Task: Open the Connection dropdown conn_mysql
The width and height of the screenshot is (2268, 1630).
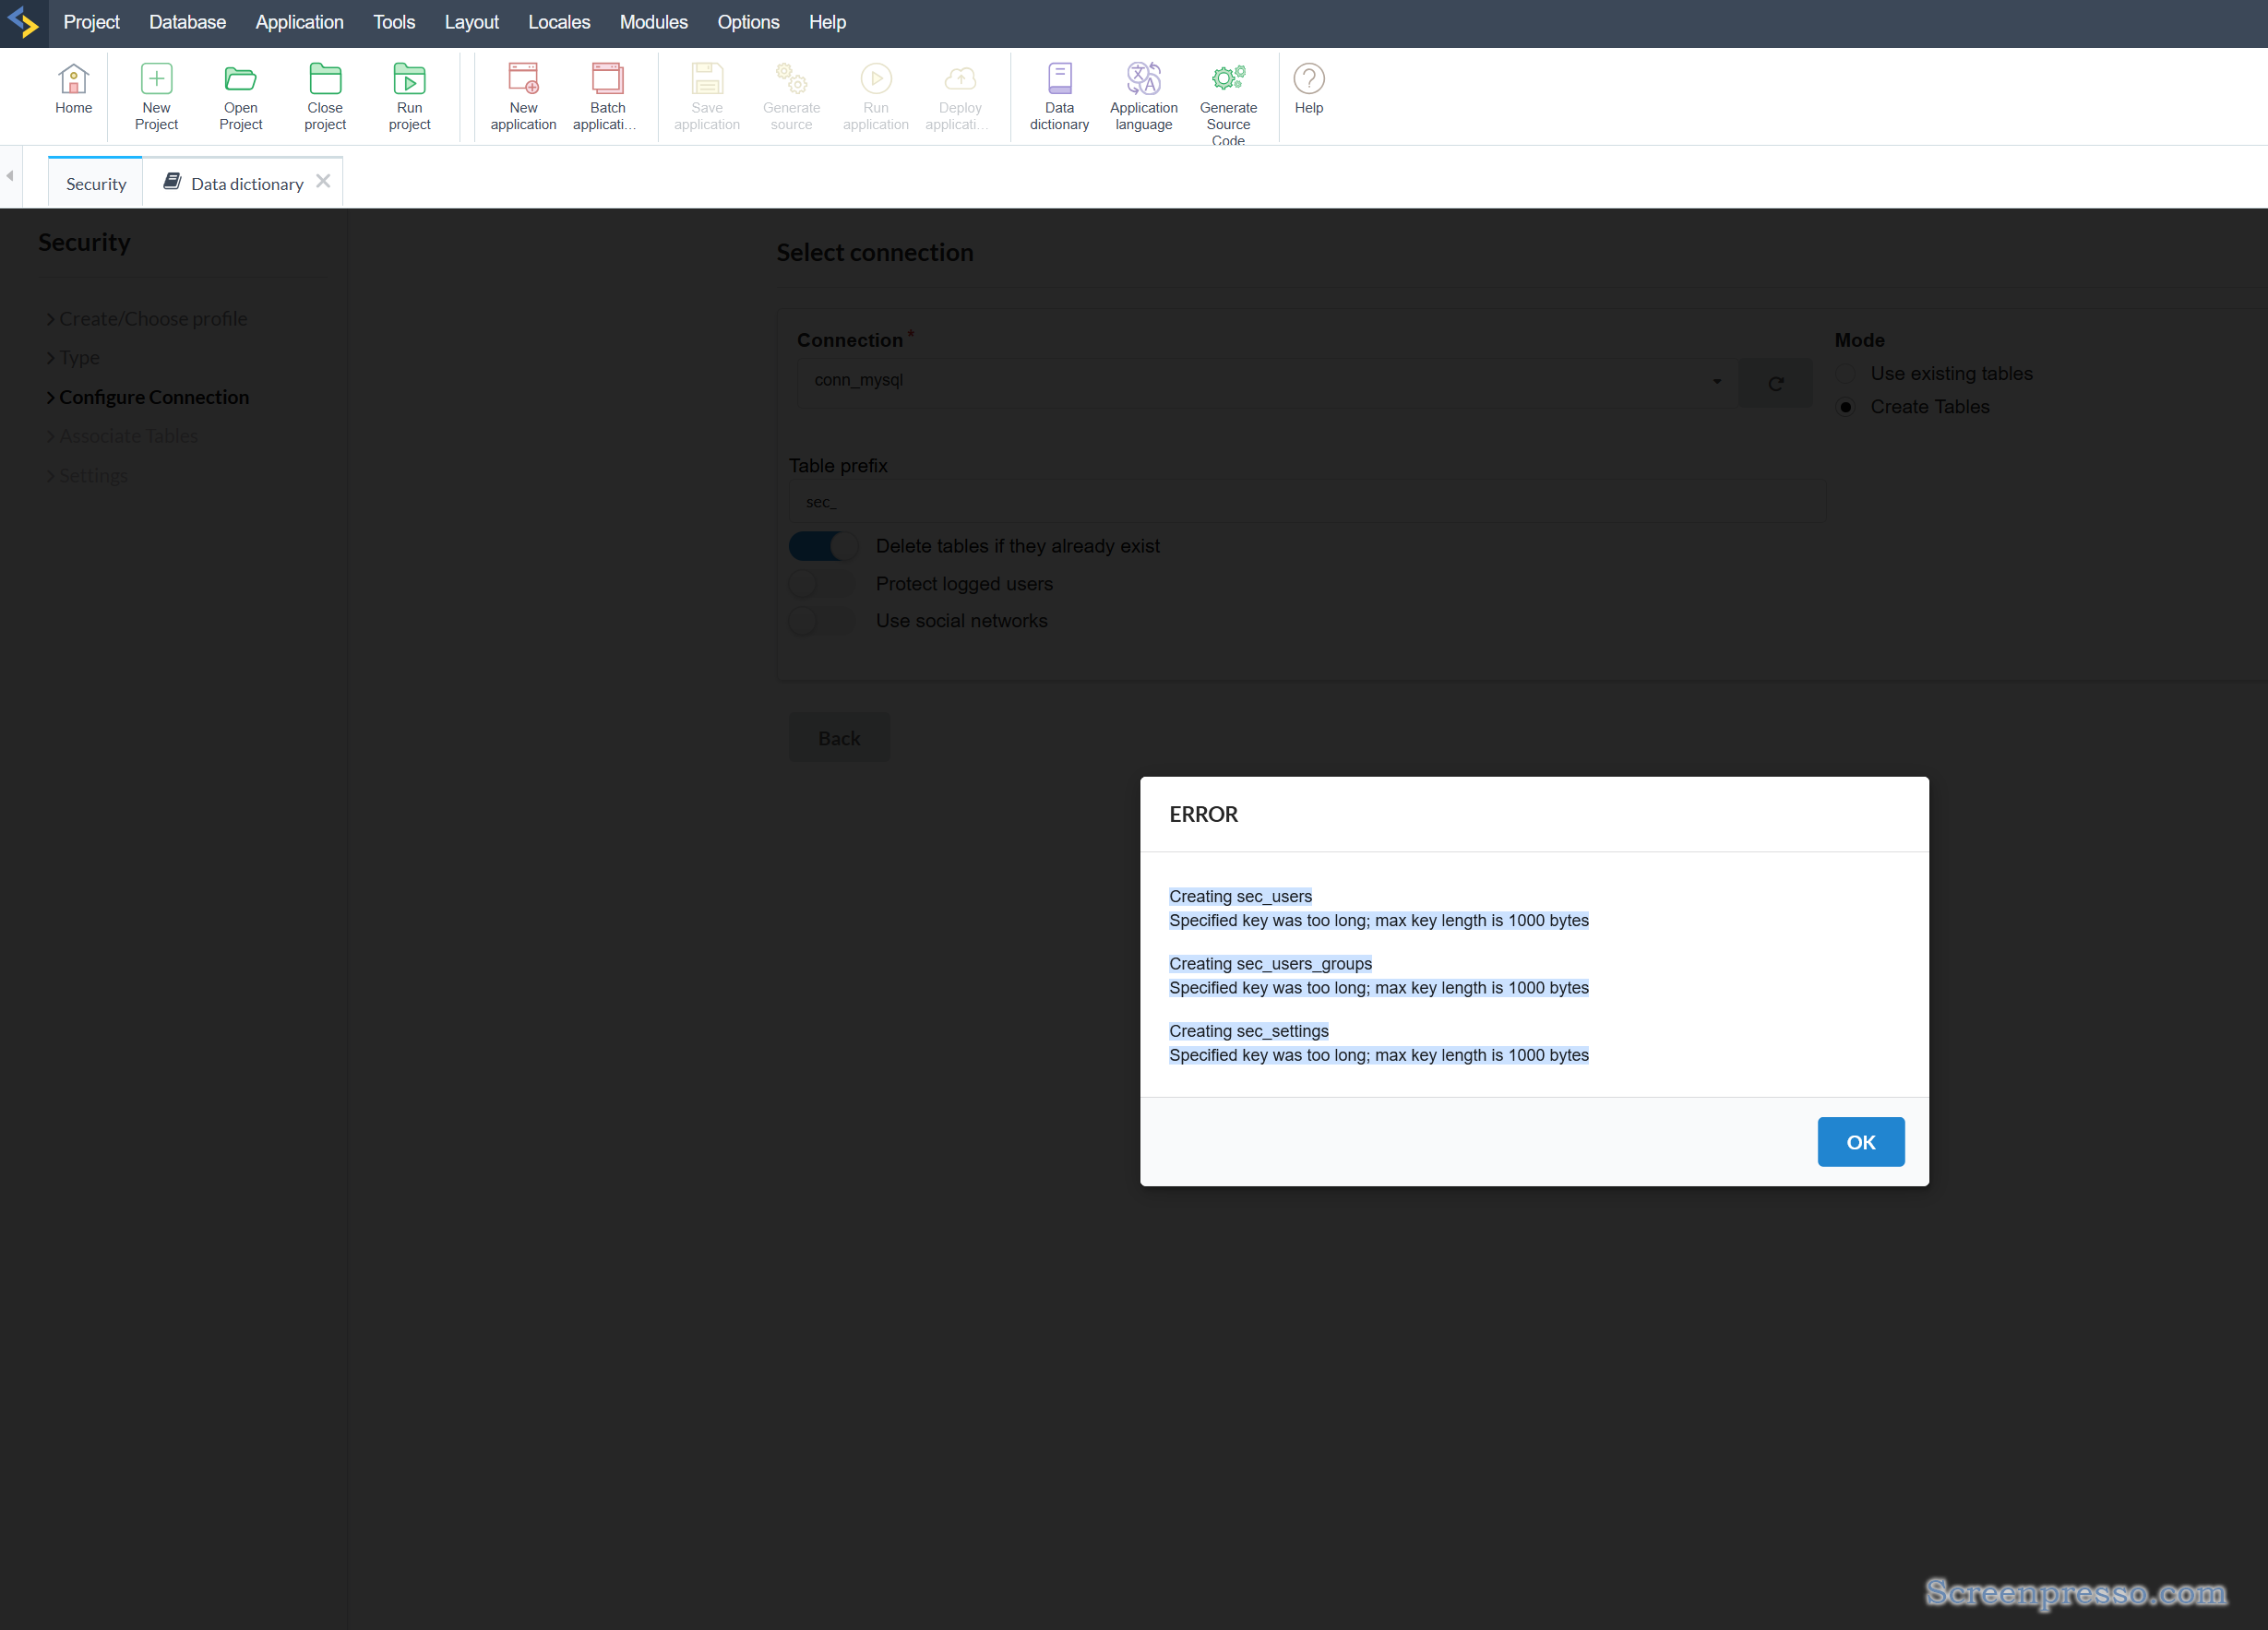Action: [x=1265, y=381]
